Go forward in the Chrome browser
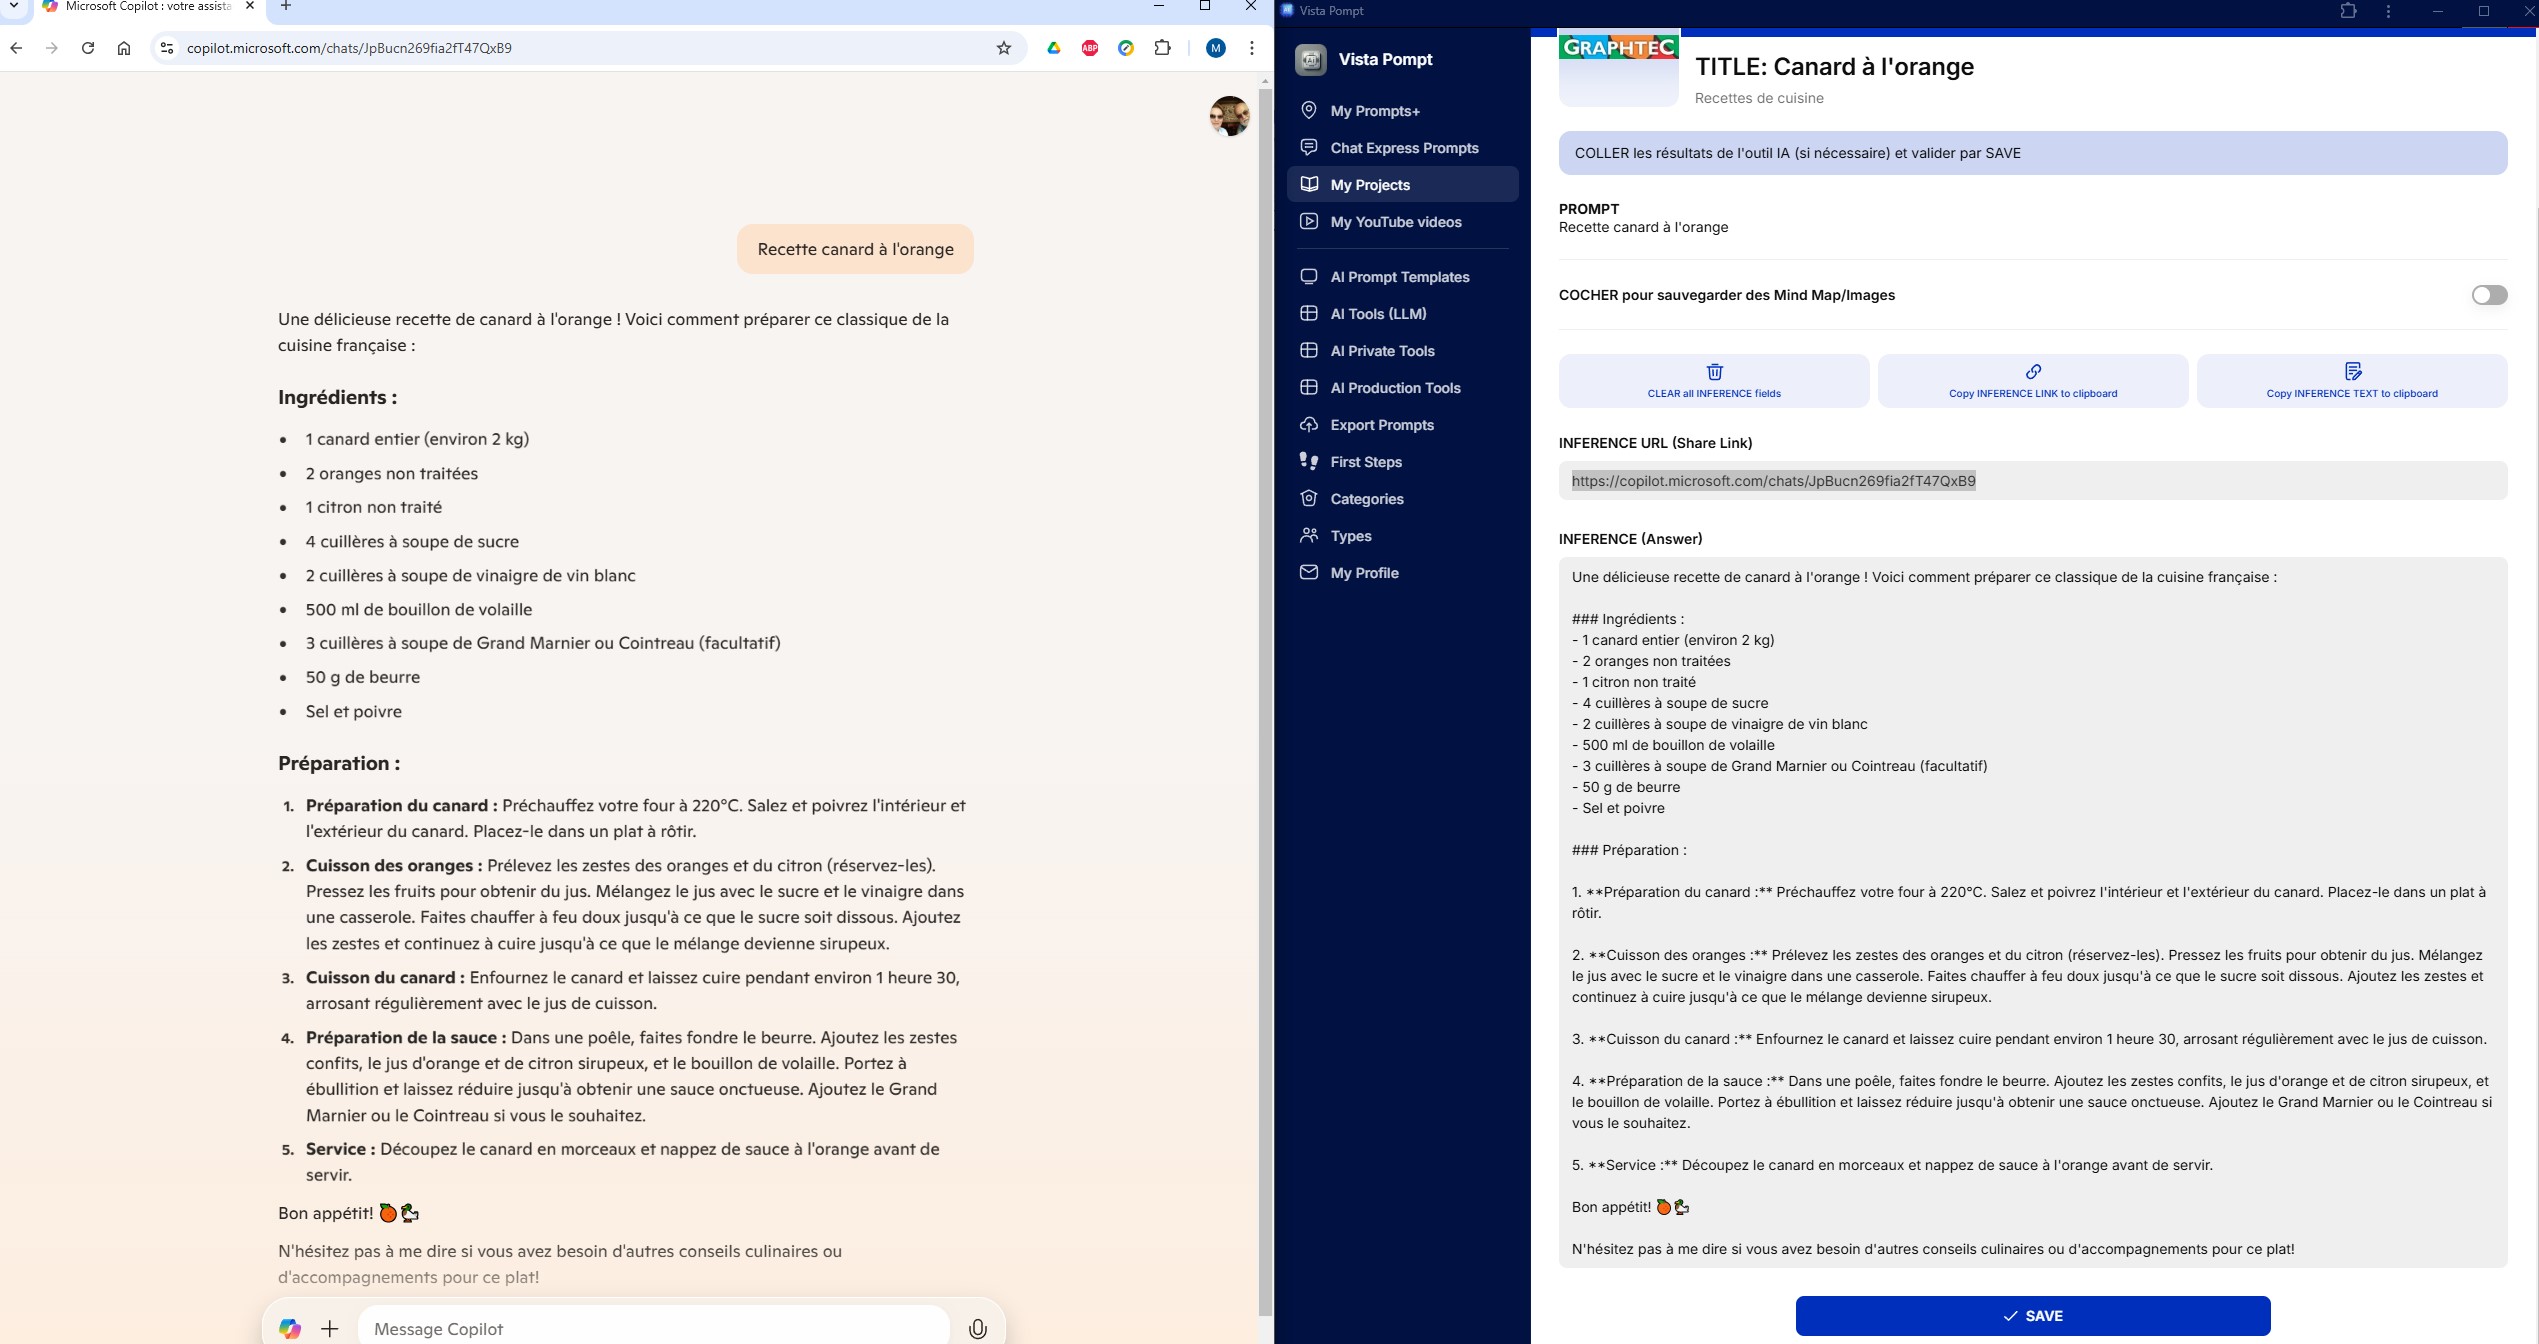This screenshot has width=2539, height=1344. (52, 48)
